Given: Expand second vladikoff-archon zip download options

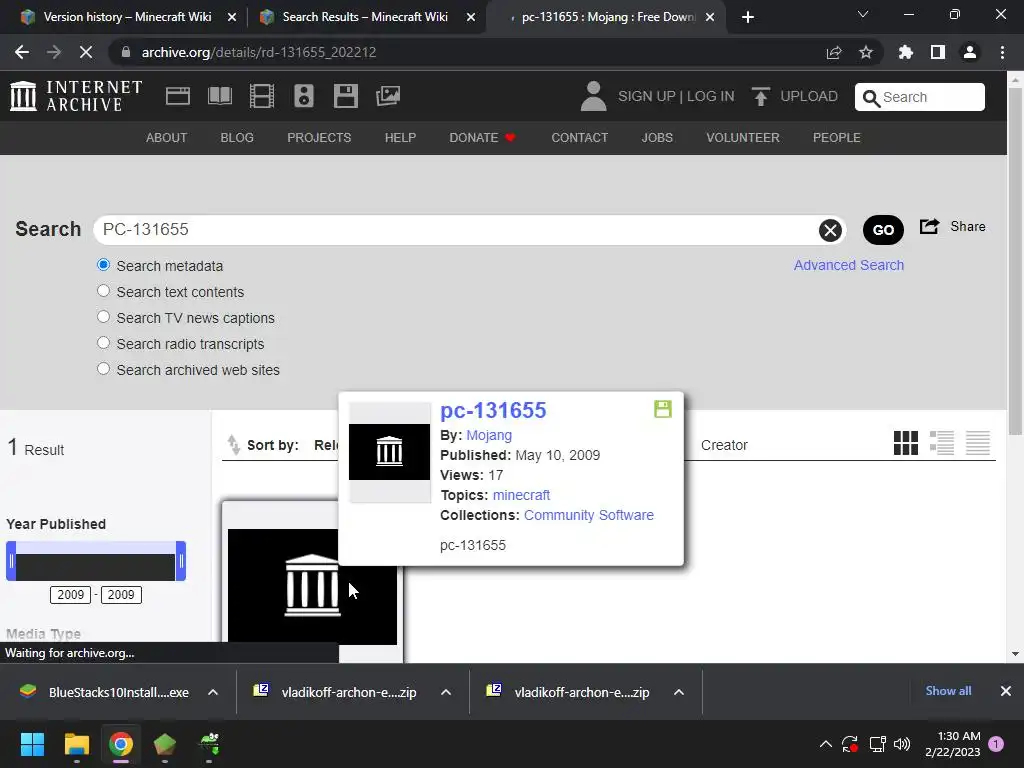Looking at the screenshot, I should (679, 692).
